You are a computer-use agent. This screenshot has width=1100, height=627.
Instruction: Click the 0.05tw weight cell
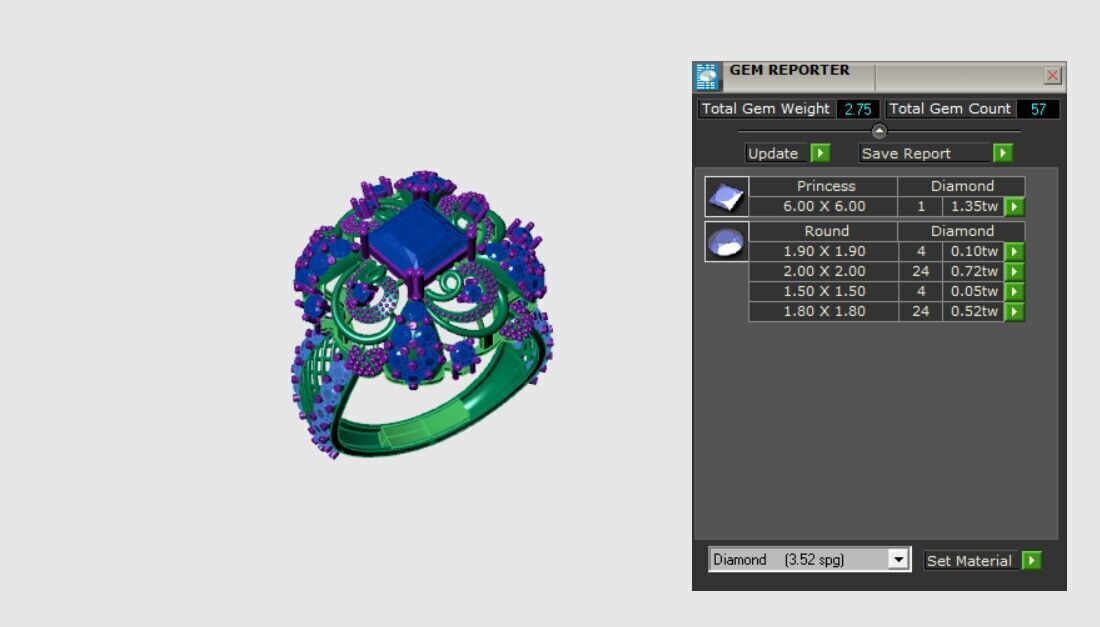click(974, 292)
